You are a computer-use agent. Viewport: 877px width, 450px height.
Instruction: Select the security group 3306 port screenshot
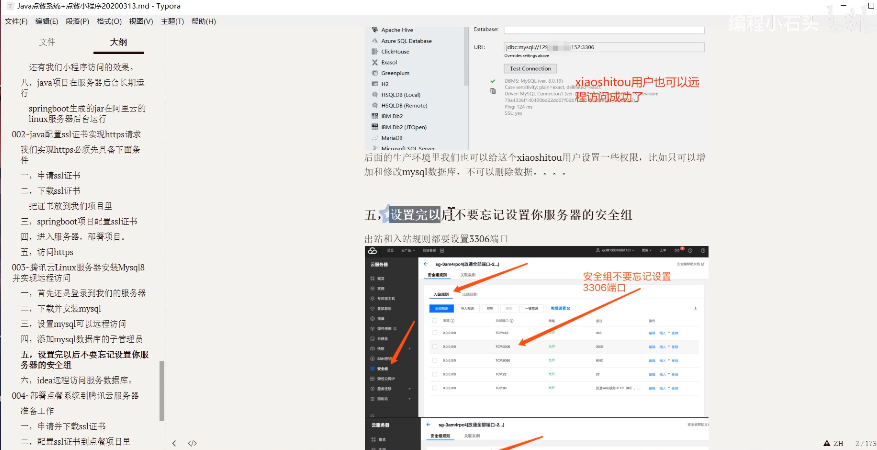click(x=536, y=331)
